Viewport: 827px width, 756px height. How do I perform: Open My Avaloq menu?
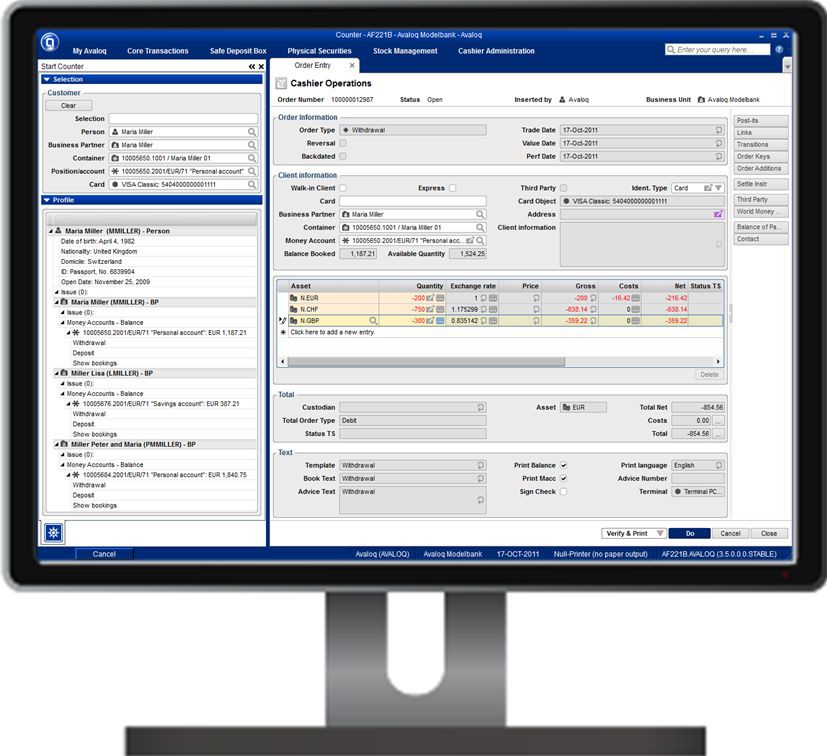90,51
